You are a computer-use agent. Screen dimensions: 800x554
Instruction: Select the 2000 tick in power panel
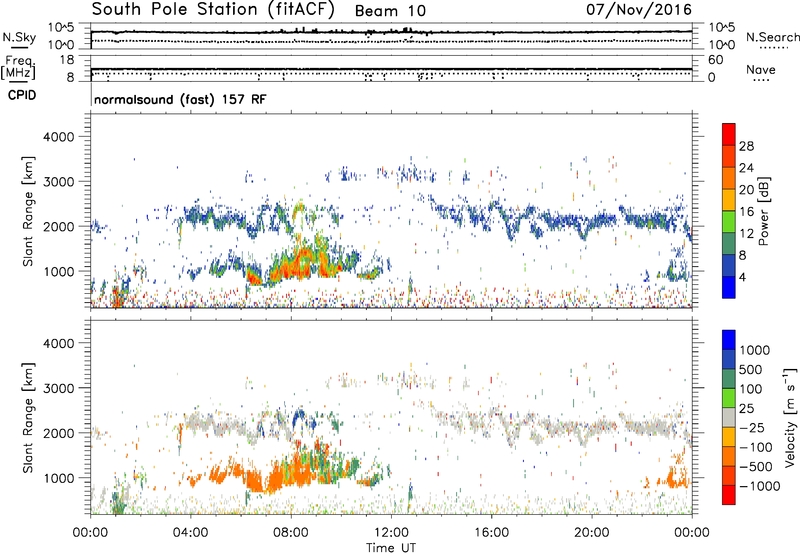tap(58, 226)
